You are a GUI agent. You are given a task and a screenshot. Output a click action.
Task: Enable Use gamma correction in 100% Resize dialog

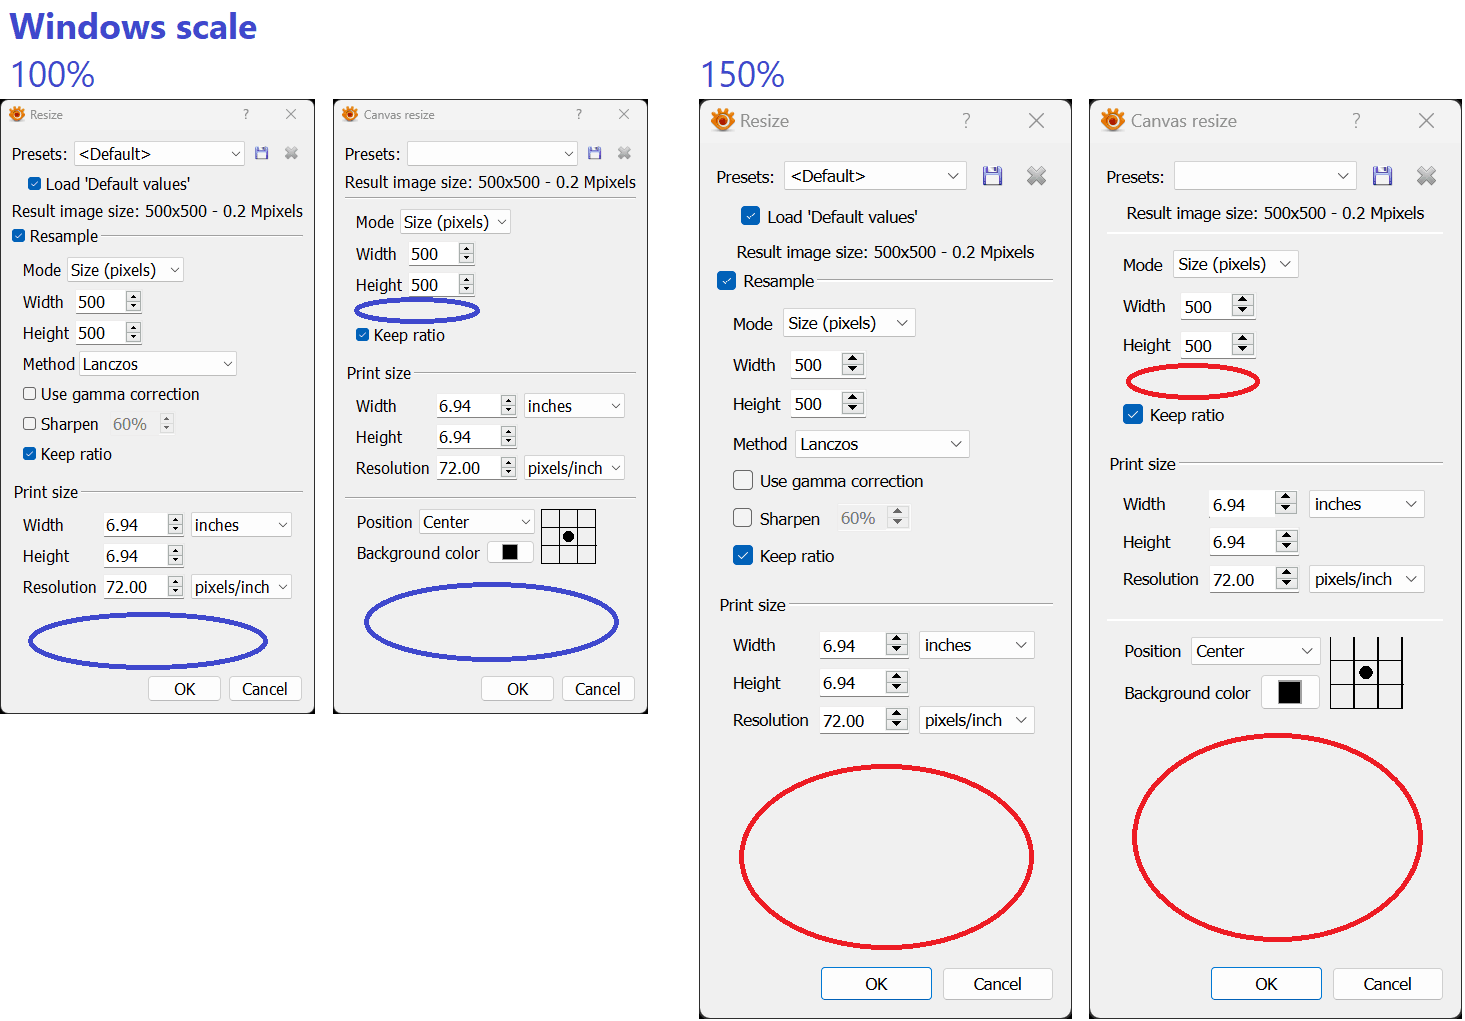tap(30, 394)
